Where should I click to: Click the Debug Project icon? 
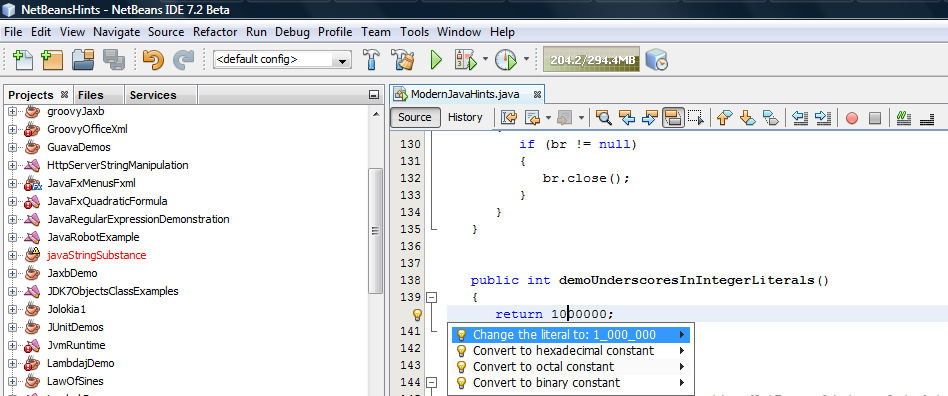(466, 59)
